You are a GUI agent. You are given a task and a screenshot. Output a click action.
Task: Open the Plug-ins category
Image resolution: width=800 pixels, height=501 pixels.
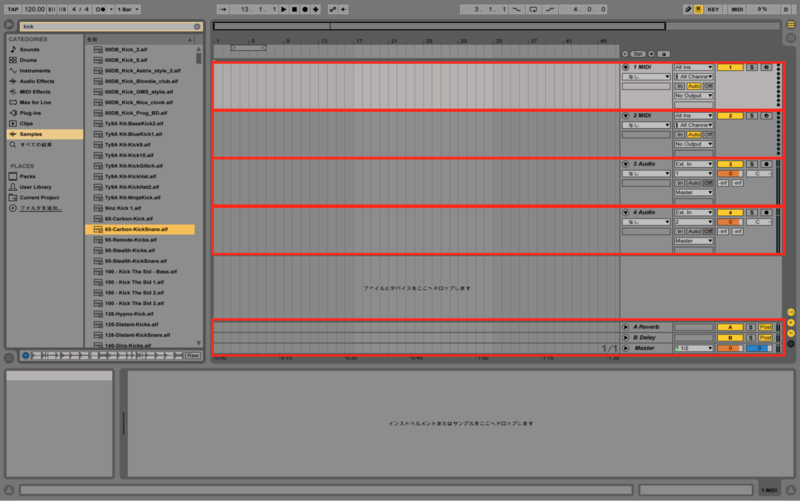pyautogui.click(x=30, y=113)
